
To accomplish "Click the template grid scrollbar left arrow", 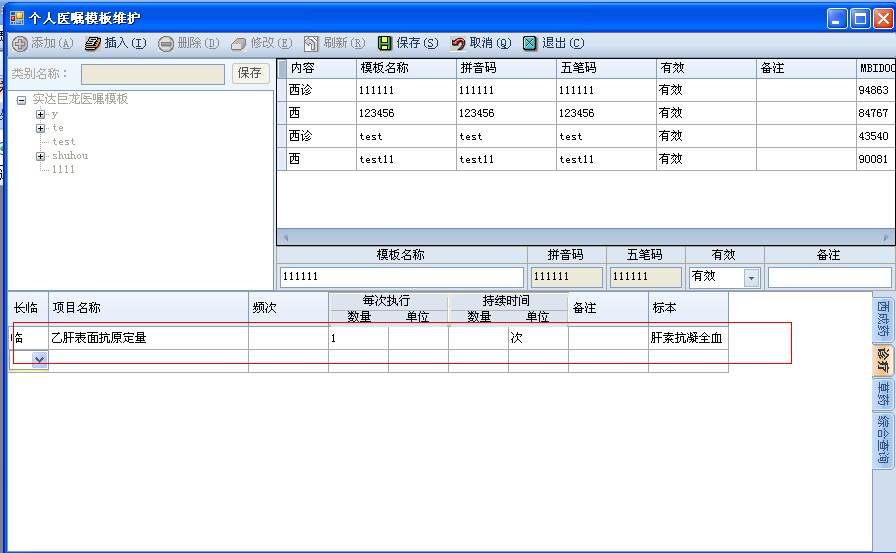I will coord(285,237).
